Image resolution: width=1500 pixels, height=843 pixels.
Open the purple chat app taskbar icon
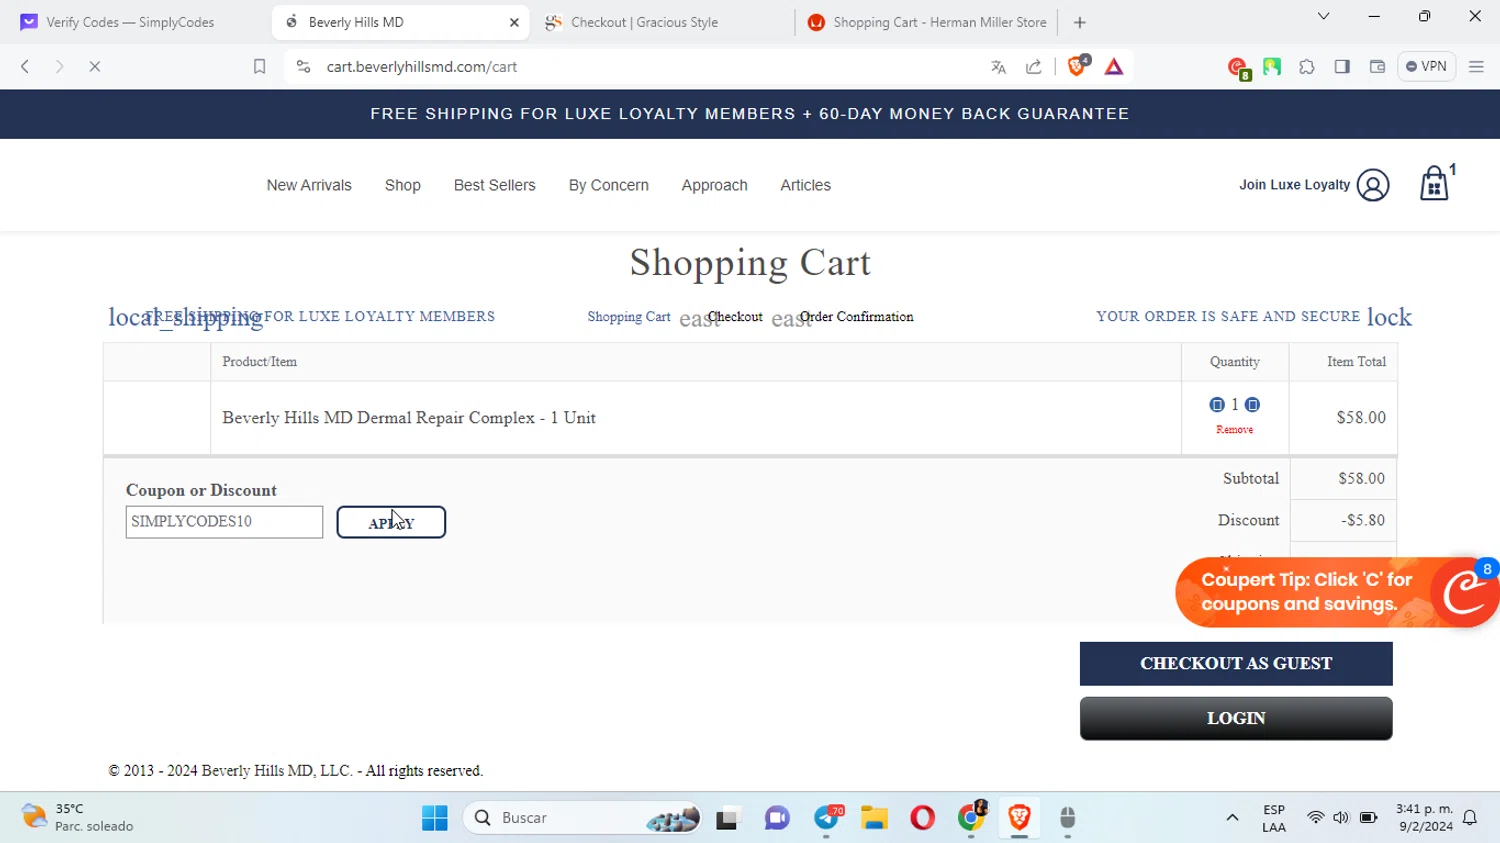coord(777,819)
